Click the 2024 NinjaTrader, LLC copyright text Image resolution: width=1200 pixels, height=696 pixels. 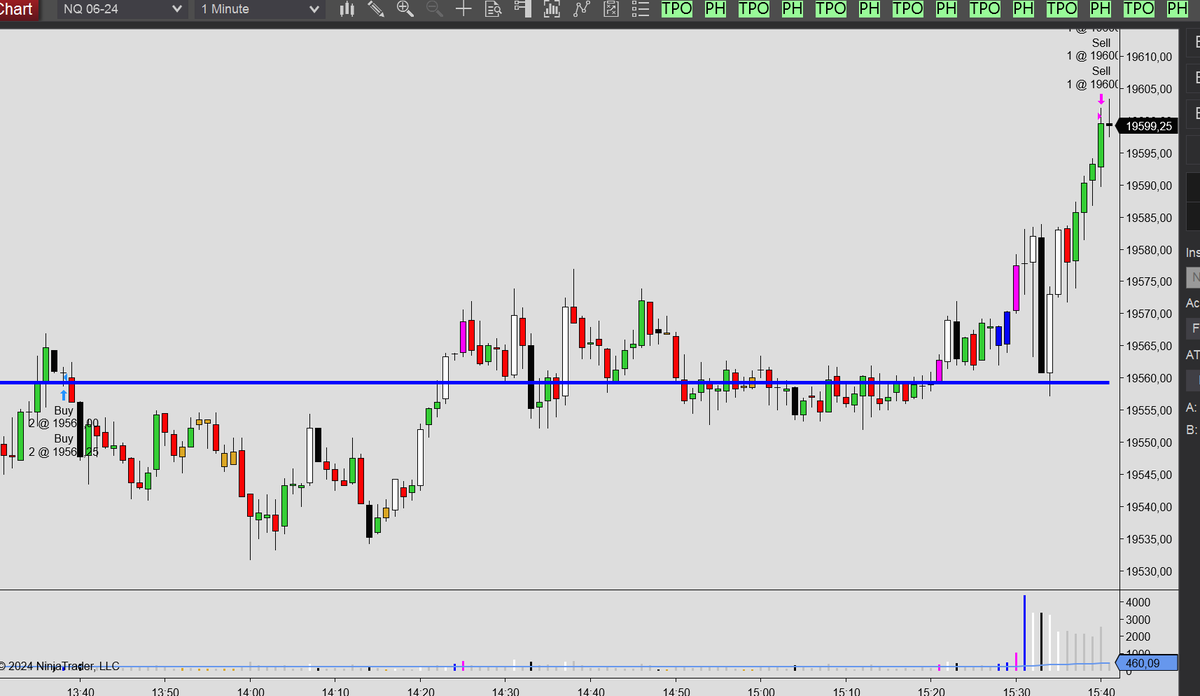(x=60, y=666)
